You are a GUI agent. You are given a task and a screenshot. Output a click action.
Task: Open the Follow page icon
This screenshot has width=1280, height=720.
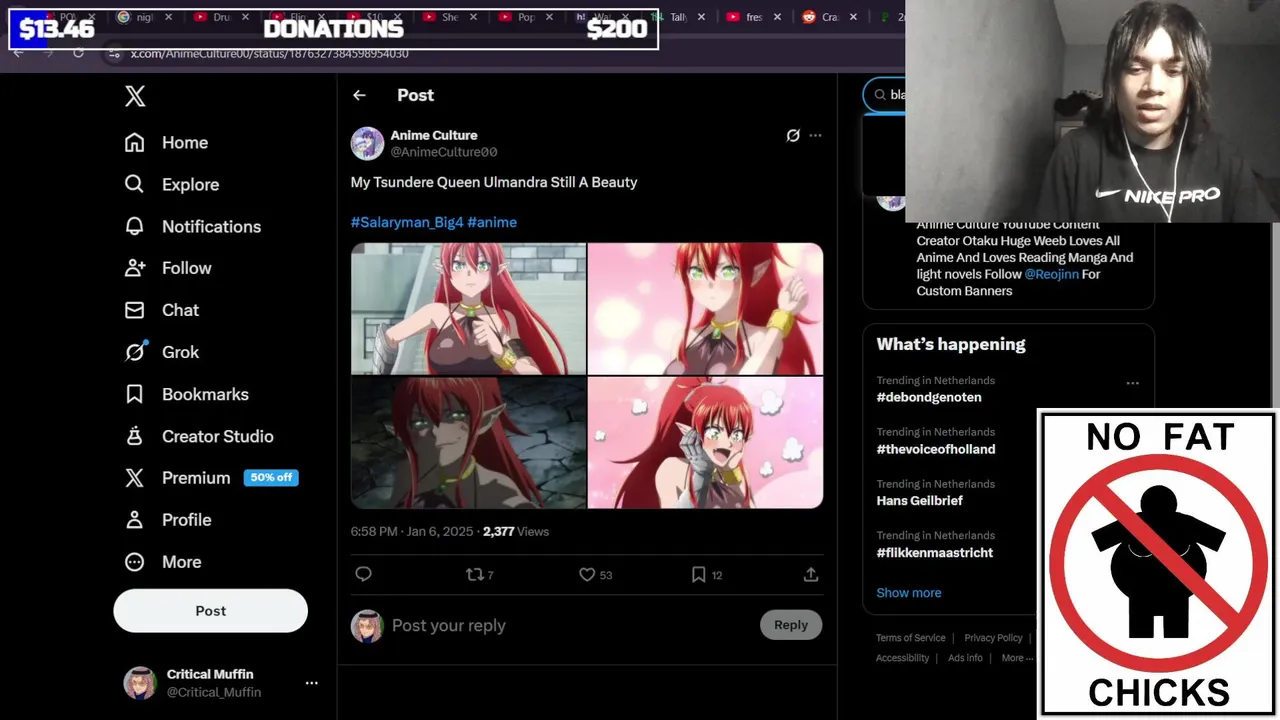coord(135,268)
